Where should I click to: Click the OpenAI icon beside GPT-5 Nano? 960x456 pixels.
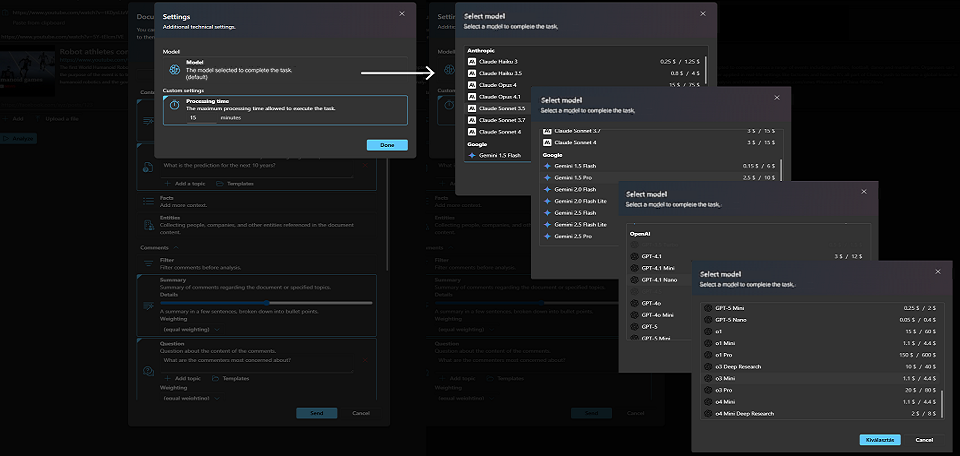coord(708,320)
